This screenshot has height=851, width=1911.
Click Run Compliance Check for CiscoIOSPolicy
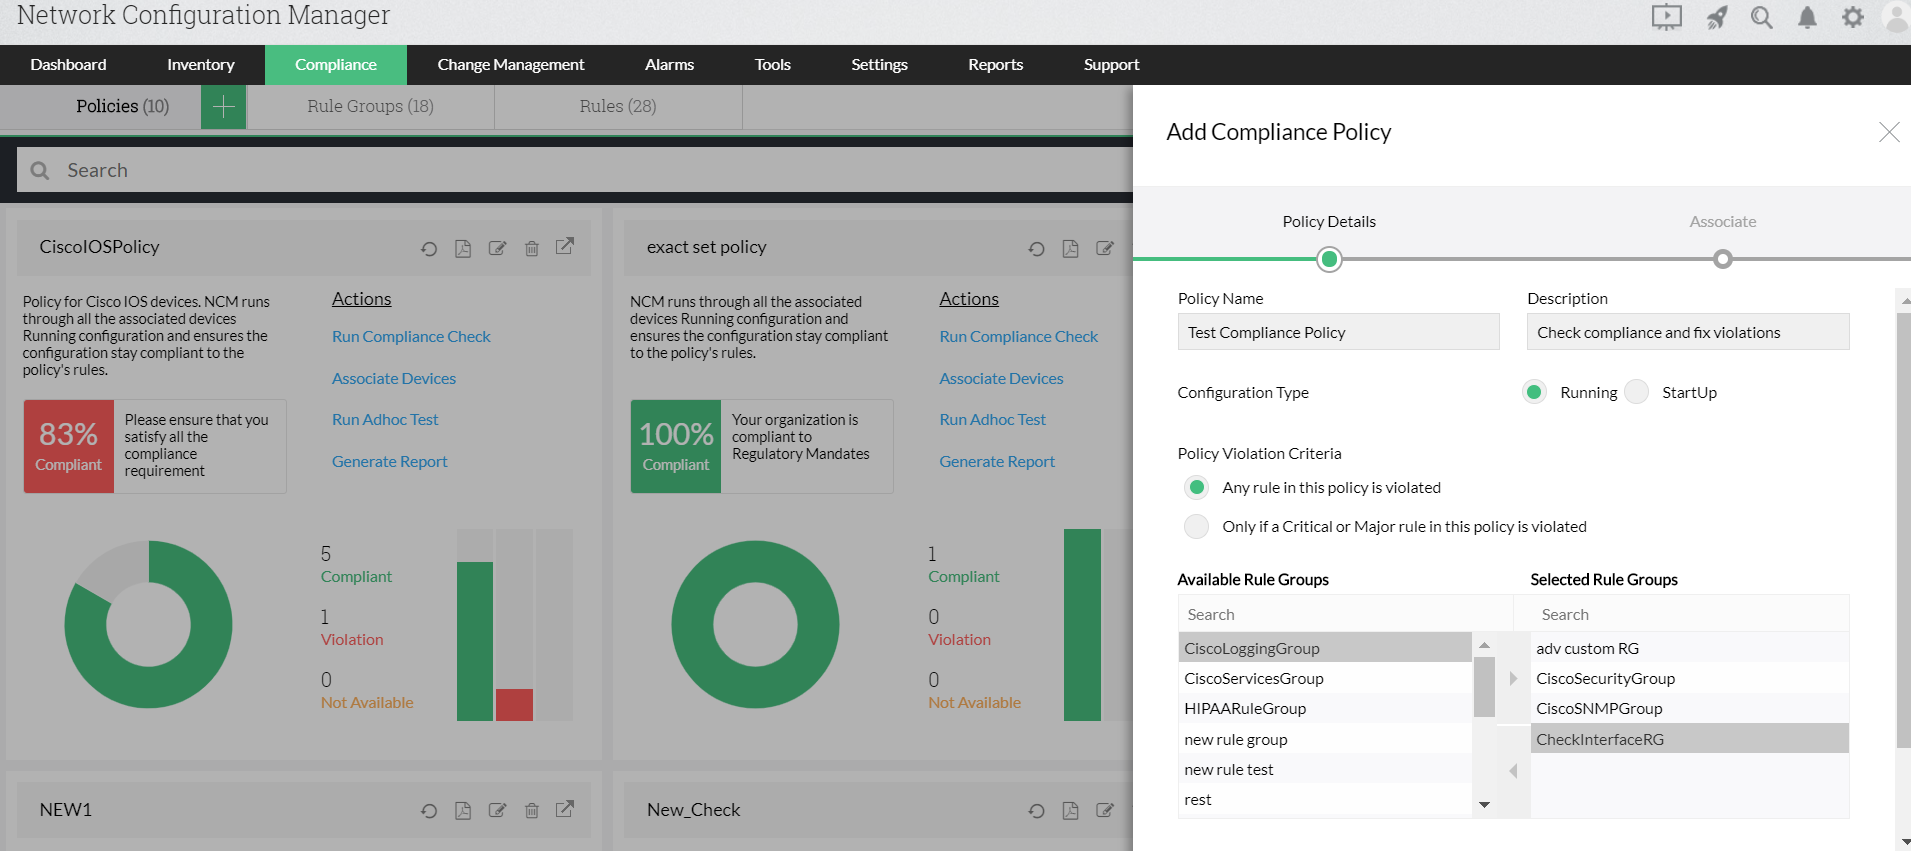coord(411,337)
